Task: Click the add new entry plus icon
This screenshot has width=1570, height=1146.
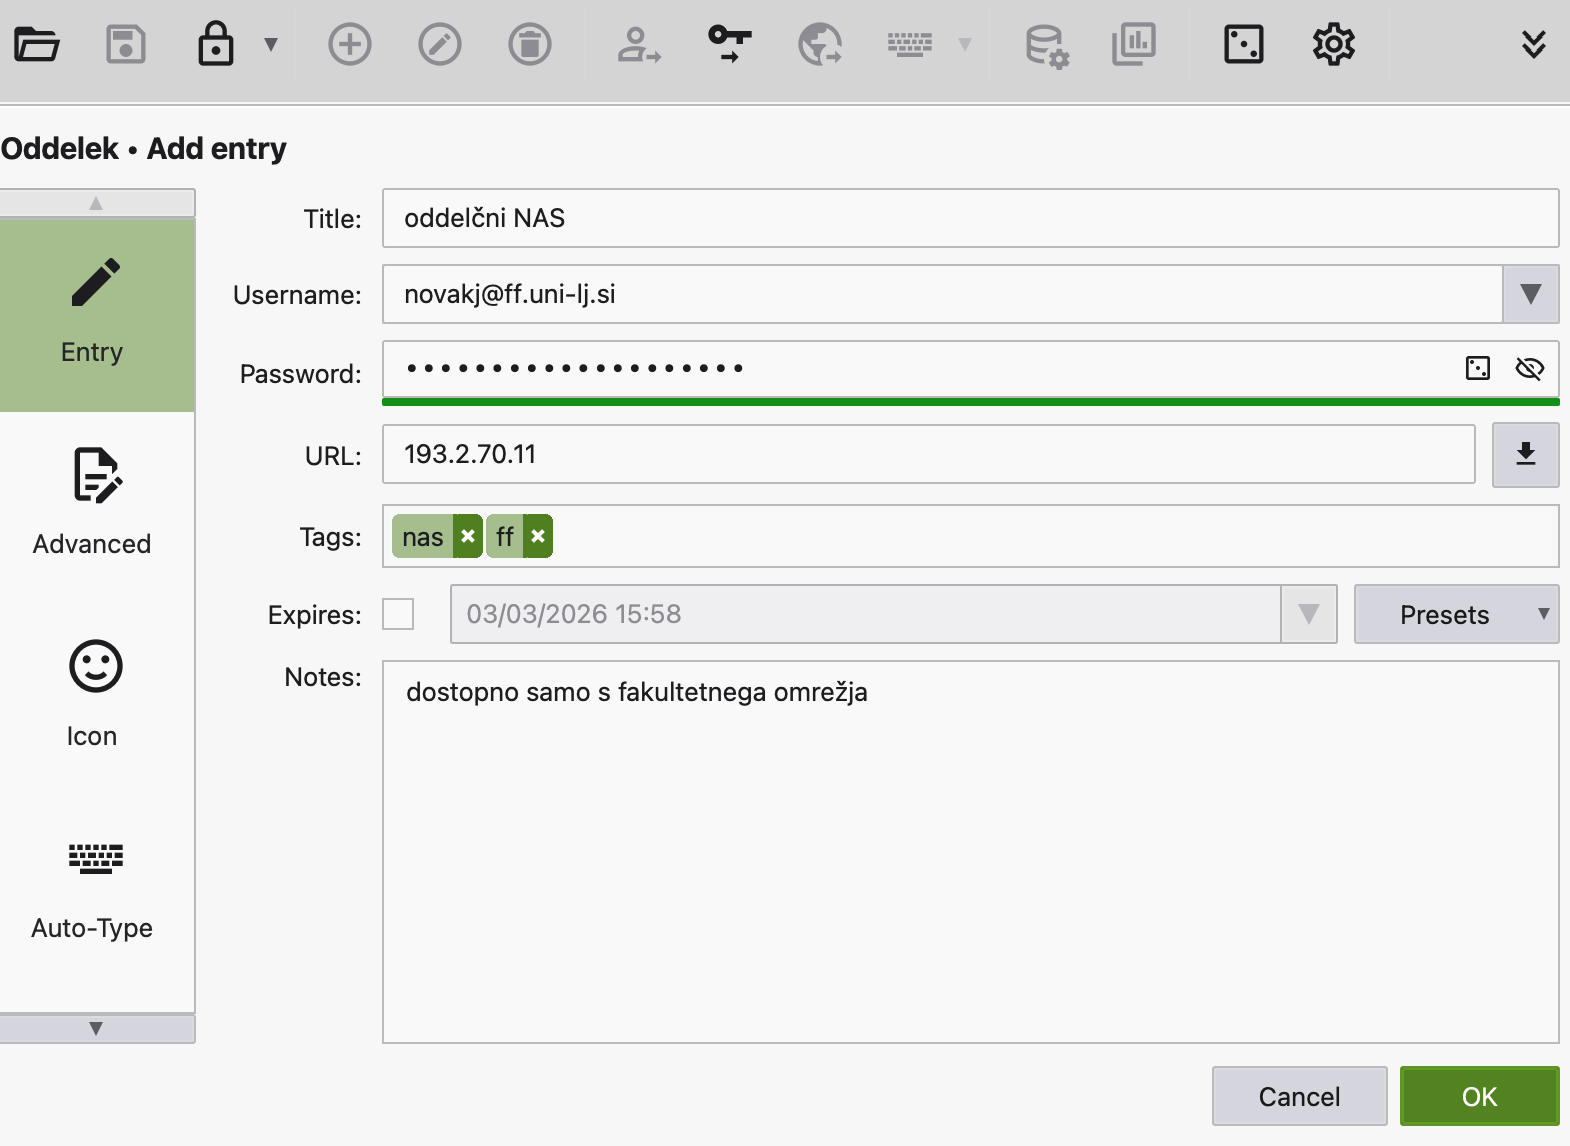Action: (x=350, y=44)
